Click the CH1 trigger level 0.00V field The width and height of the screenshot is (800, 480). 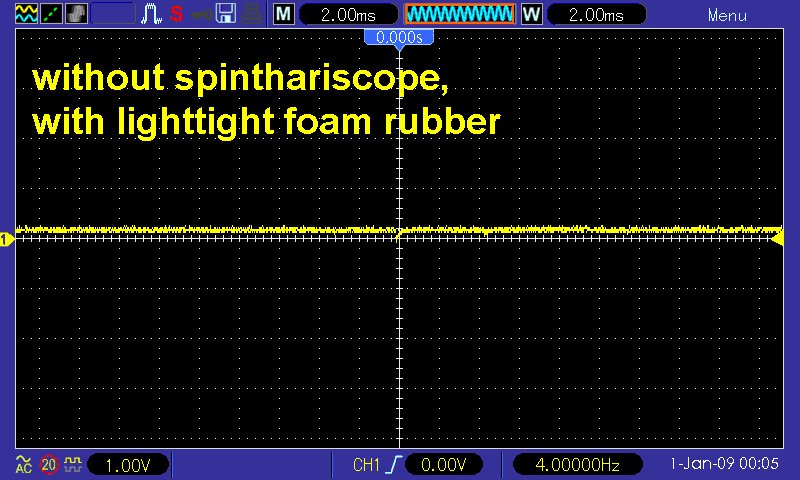[440, 465]
